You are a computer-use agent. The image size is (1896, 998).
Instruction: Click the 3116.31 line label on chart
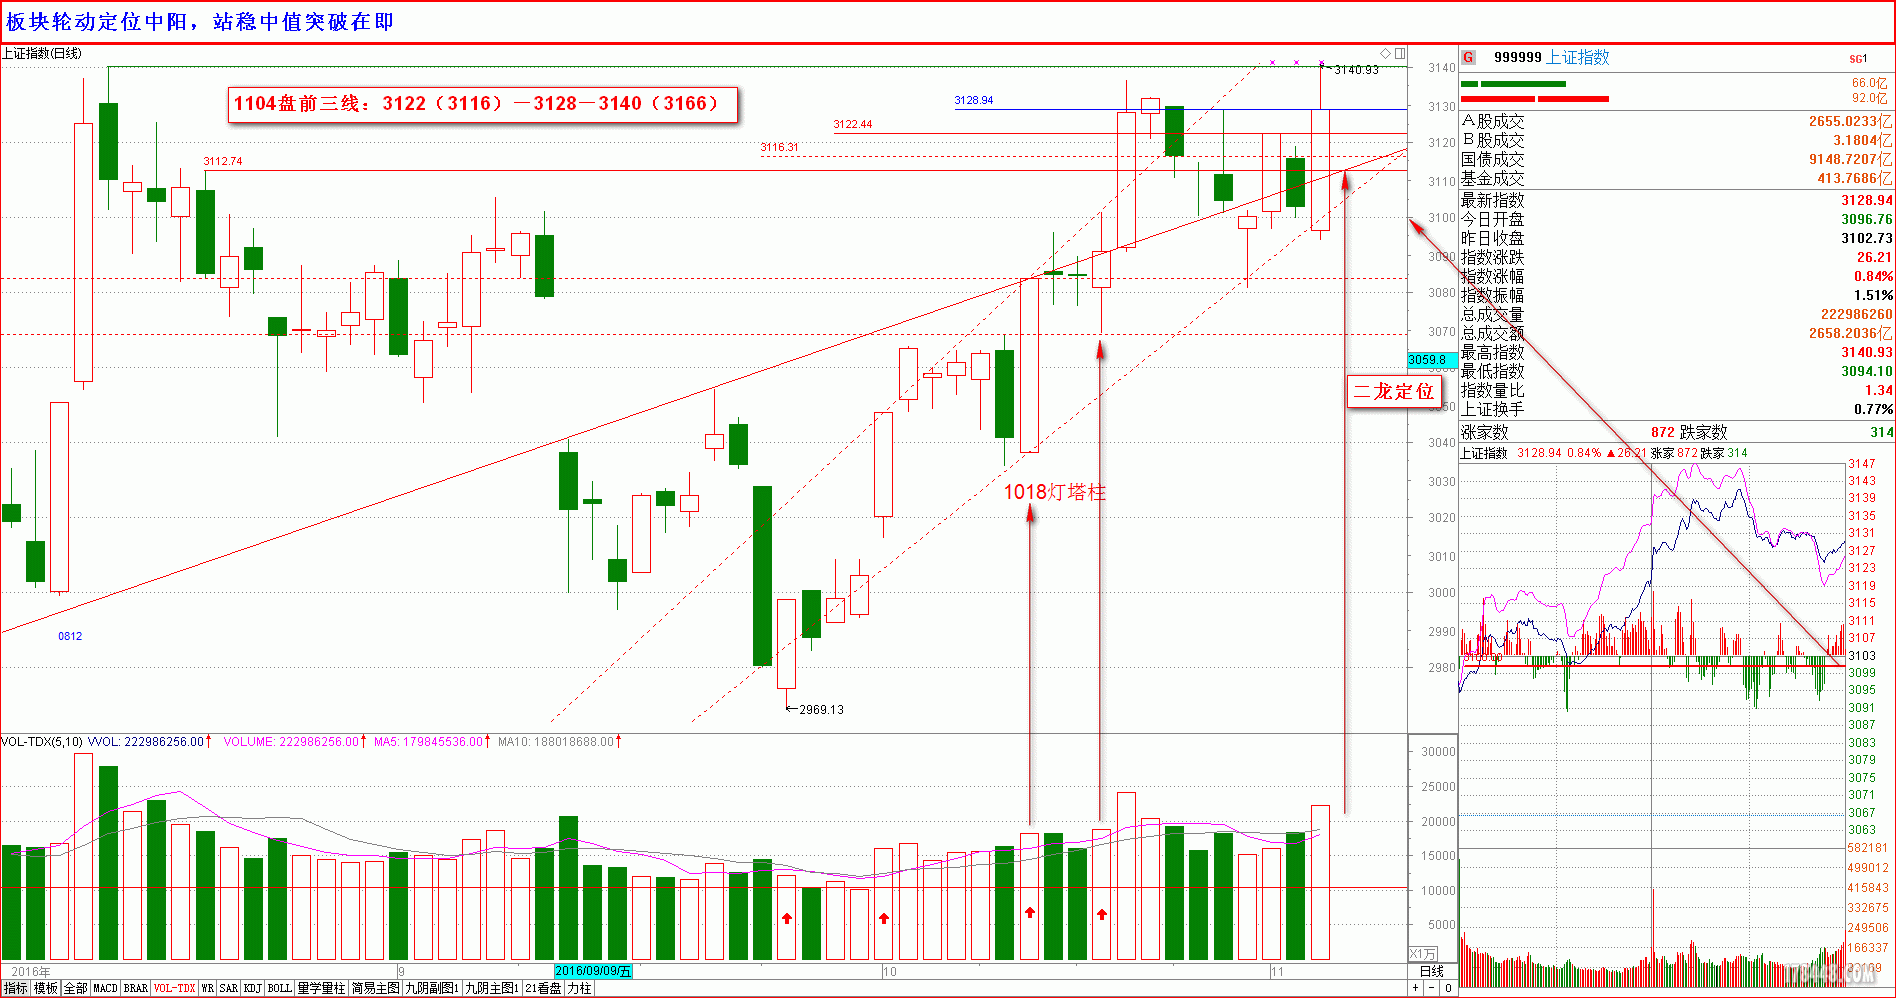point(779,147)
